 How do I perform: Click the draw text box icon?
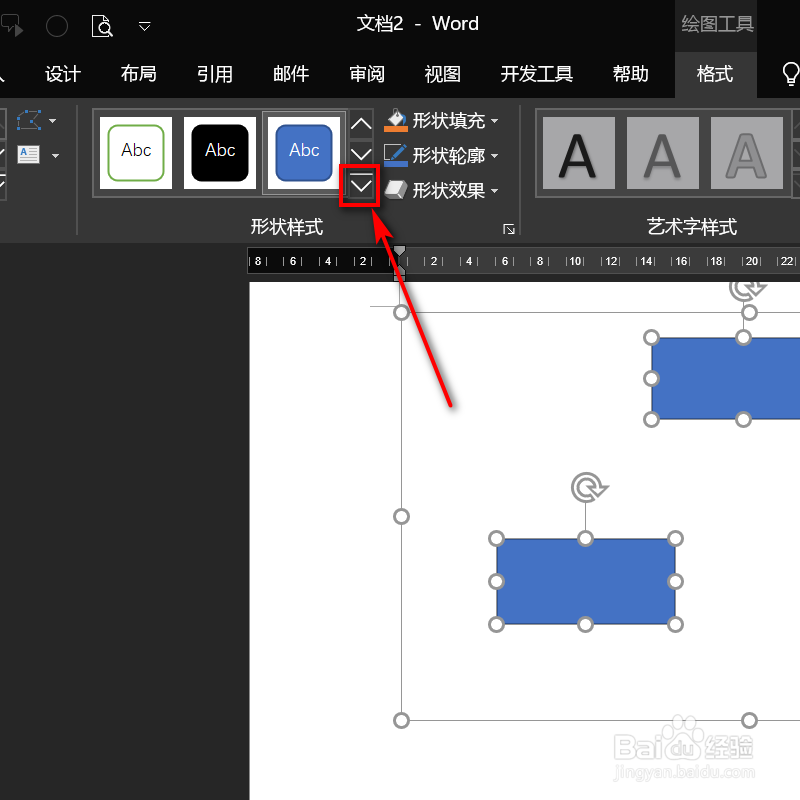point(28,155)
